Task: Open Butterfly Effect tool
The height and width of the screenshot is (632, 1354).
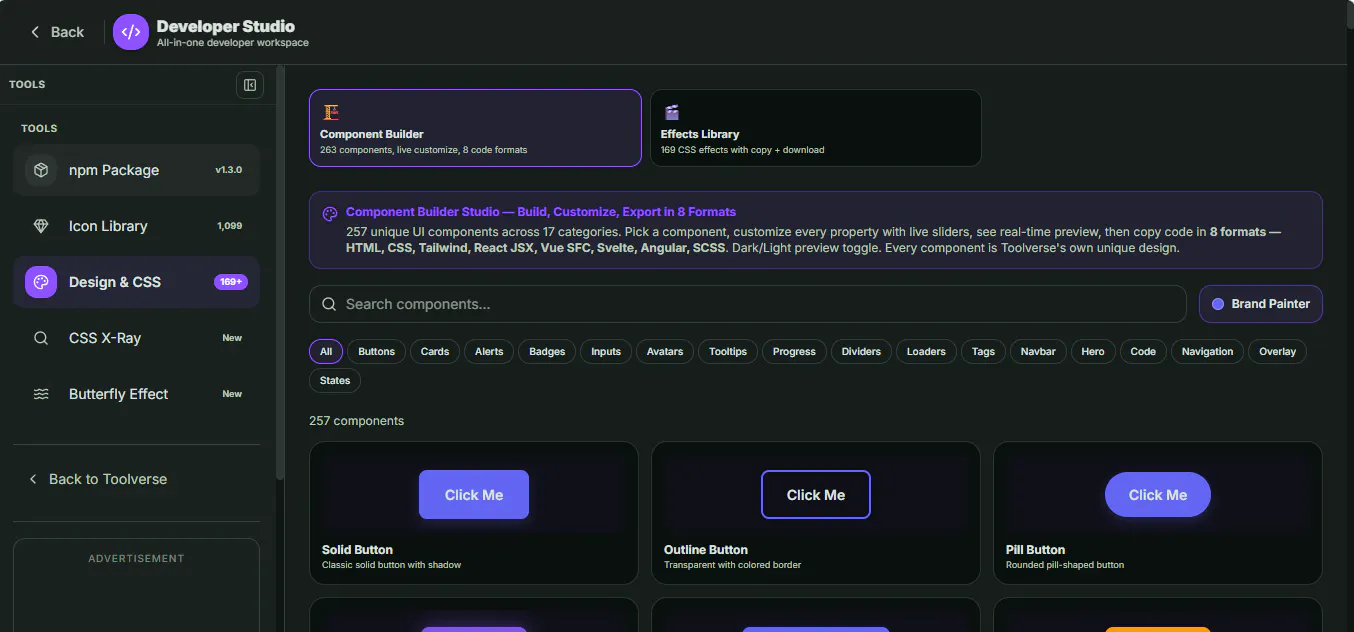Action: click(x=136, y=394)
